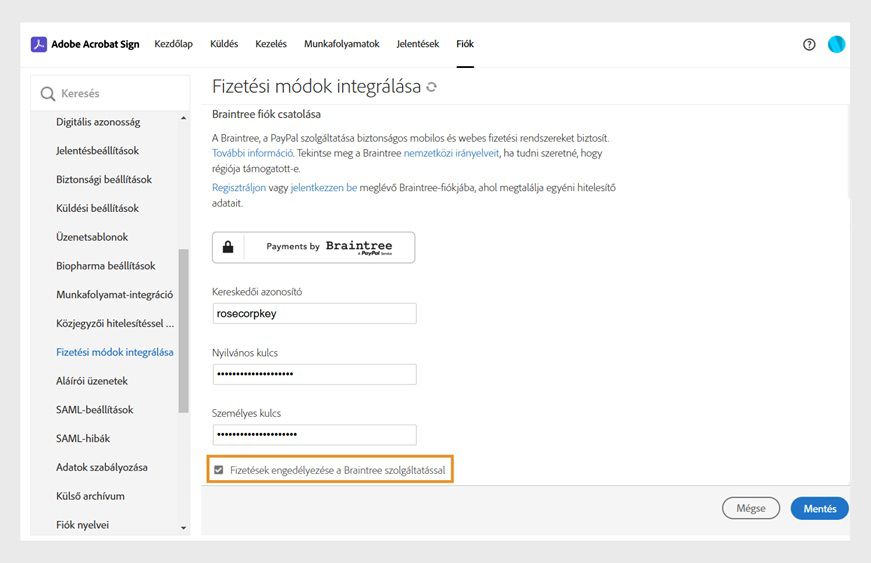
Task: Open the user profile avatar
Action: click(x=836, y=44)
